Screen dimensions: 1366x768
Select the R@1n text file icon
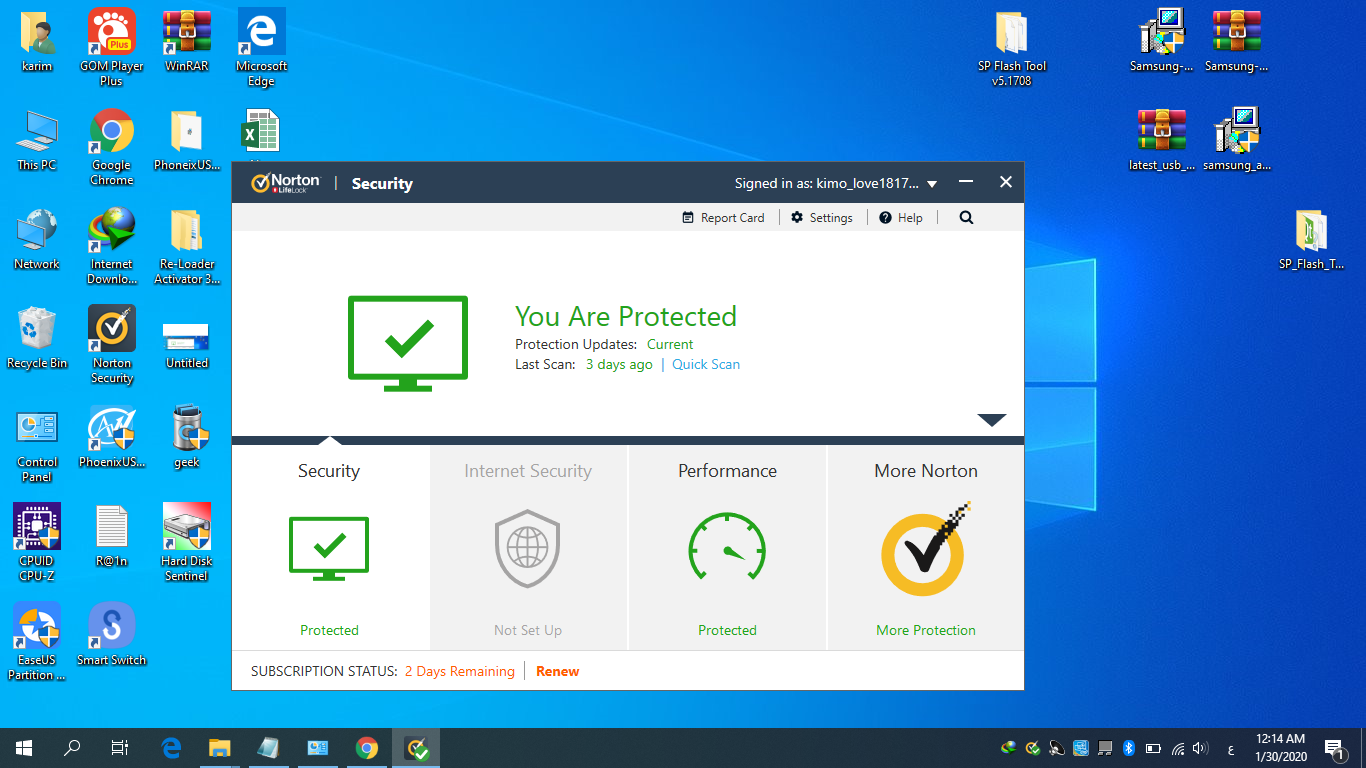pos(112,536)
